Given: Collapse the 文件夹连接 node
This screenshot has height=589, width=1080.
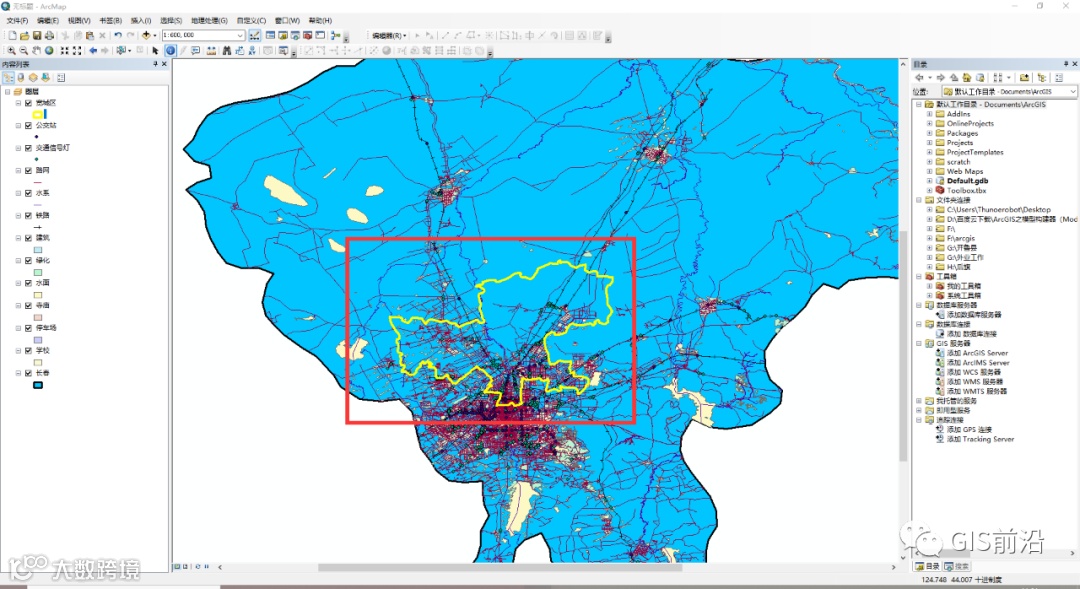Looking at the screenshot, I should [919, 200].
